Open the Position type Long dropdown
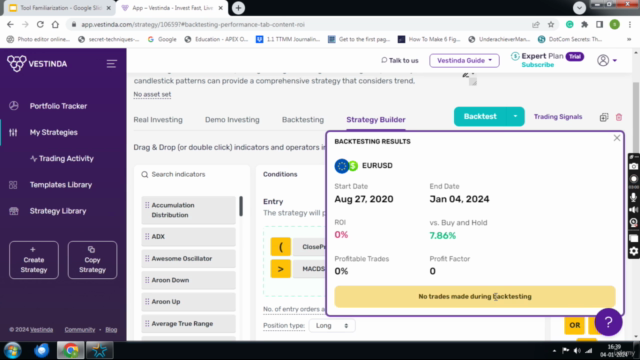 tap(331, 326)
